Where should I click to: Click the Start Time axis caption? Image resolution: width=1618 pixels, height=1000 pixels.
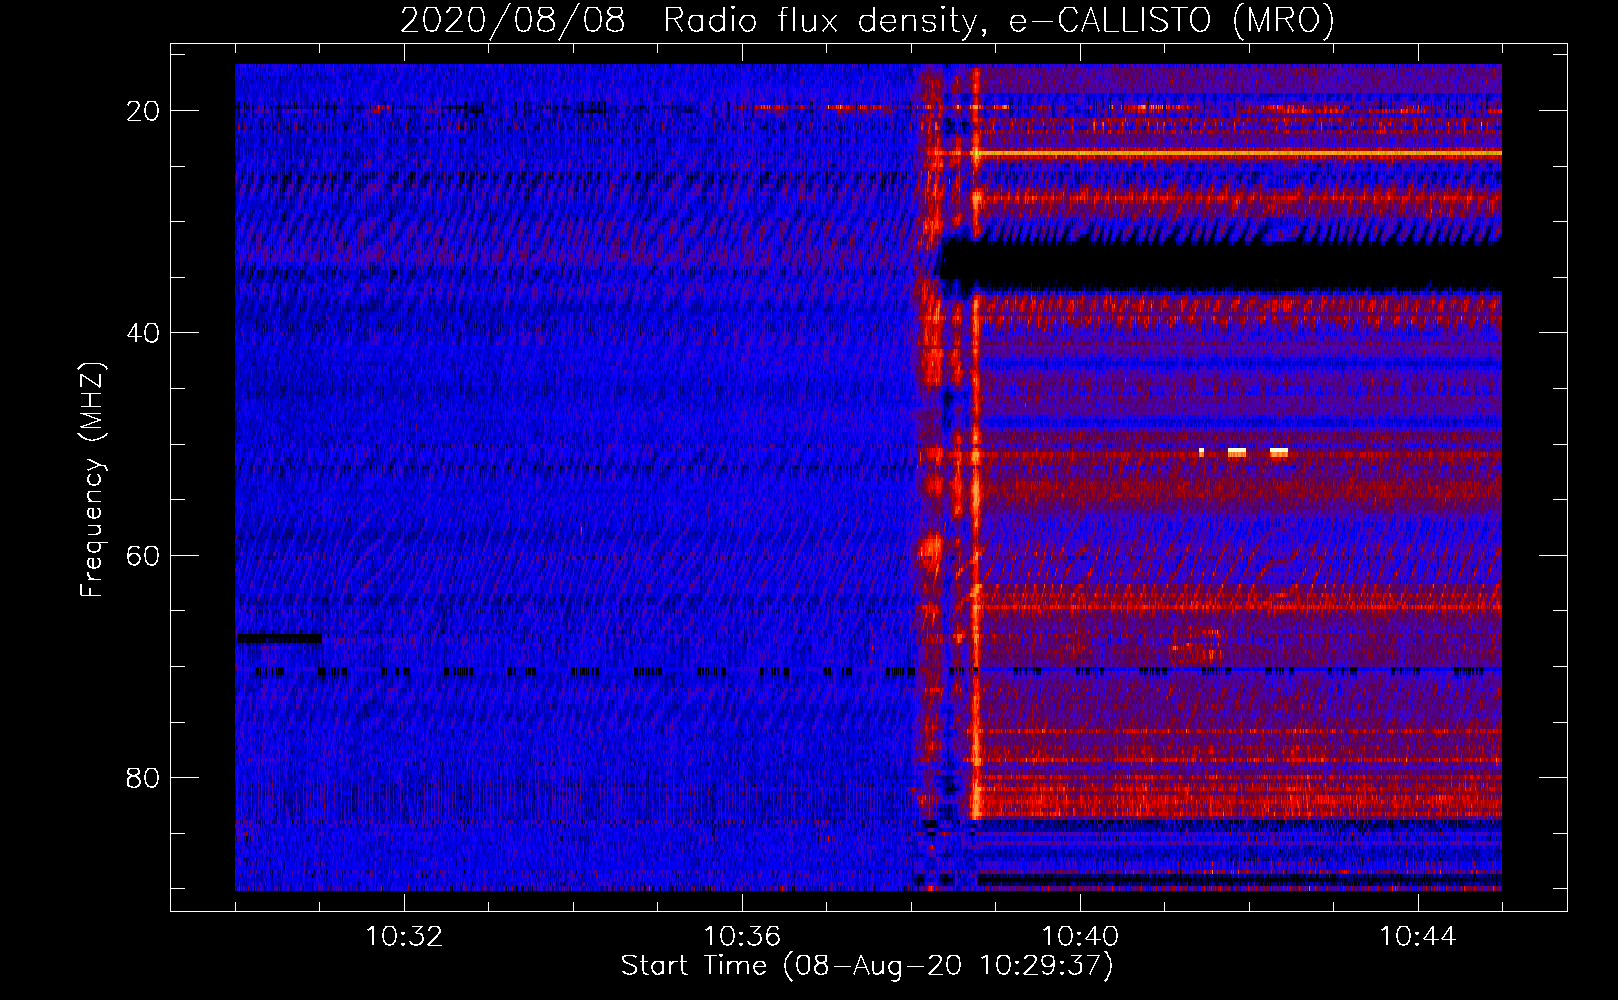coord(867,966)
